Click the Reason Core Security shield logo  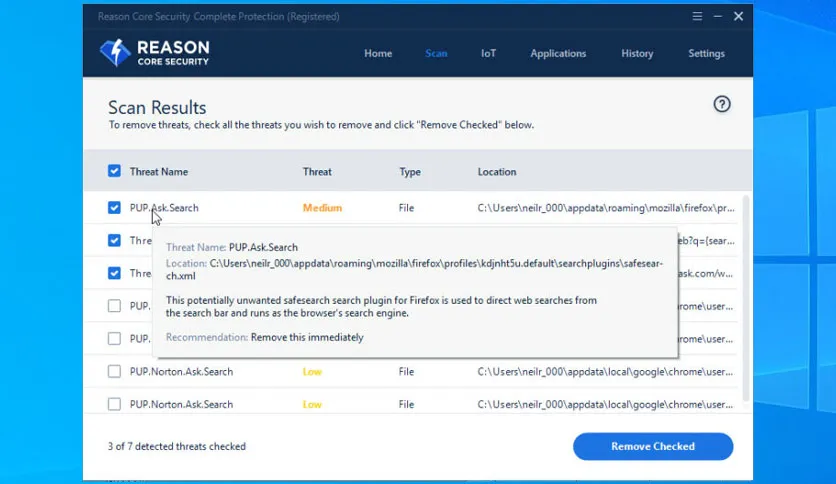[115, 53]
